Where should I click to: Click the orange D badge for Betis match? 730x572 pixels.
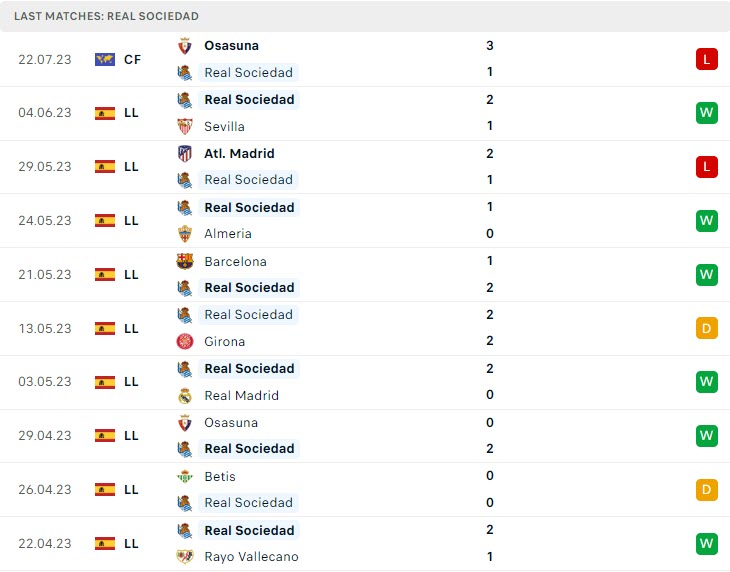click(x=707, y=490)
